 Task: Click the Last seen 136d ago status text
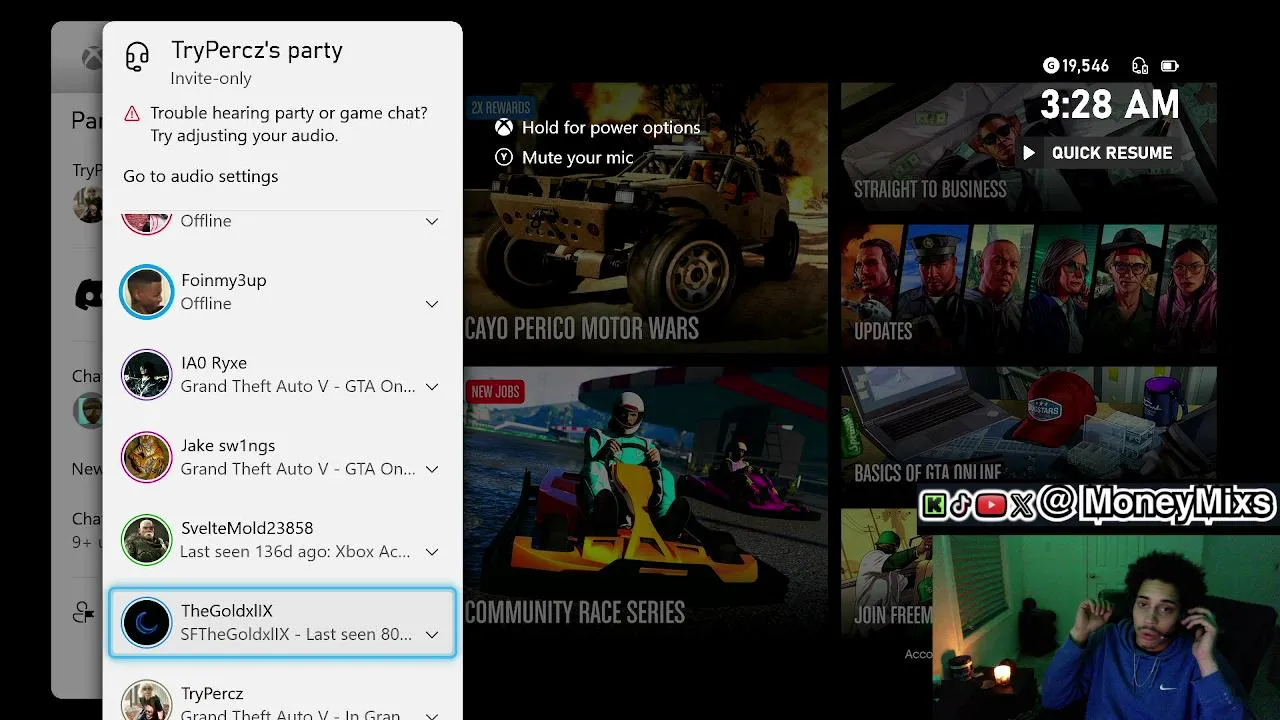pos(295,552)
